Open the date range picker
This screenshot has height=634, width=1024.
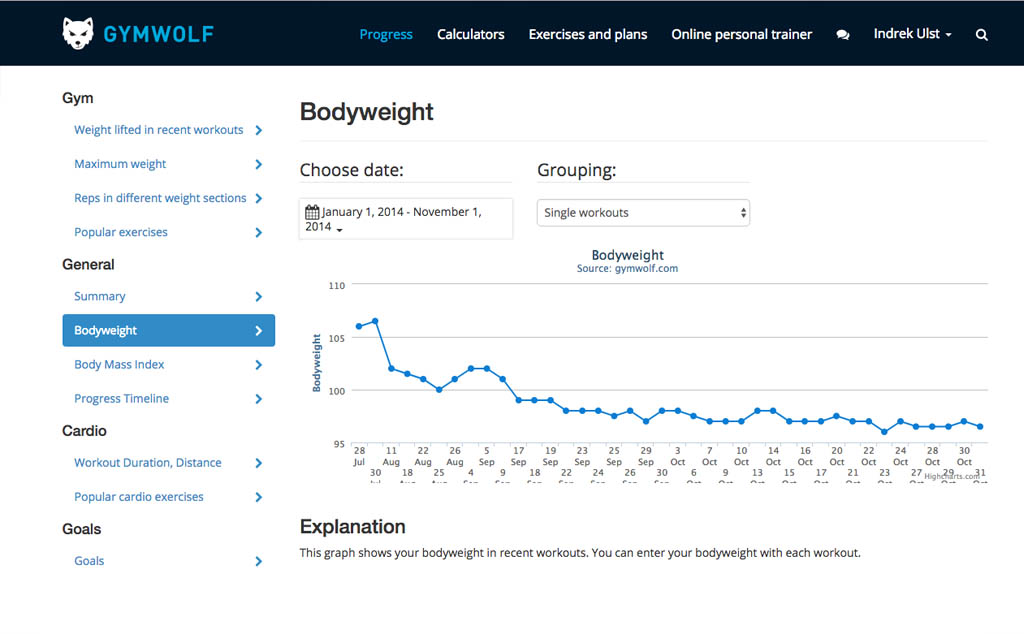[405, 219]
